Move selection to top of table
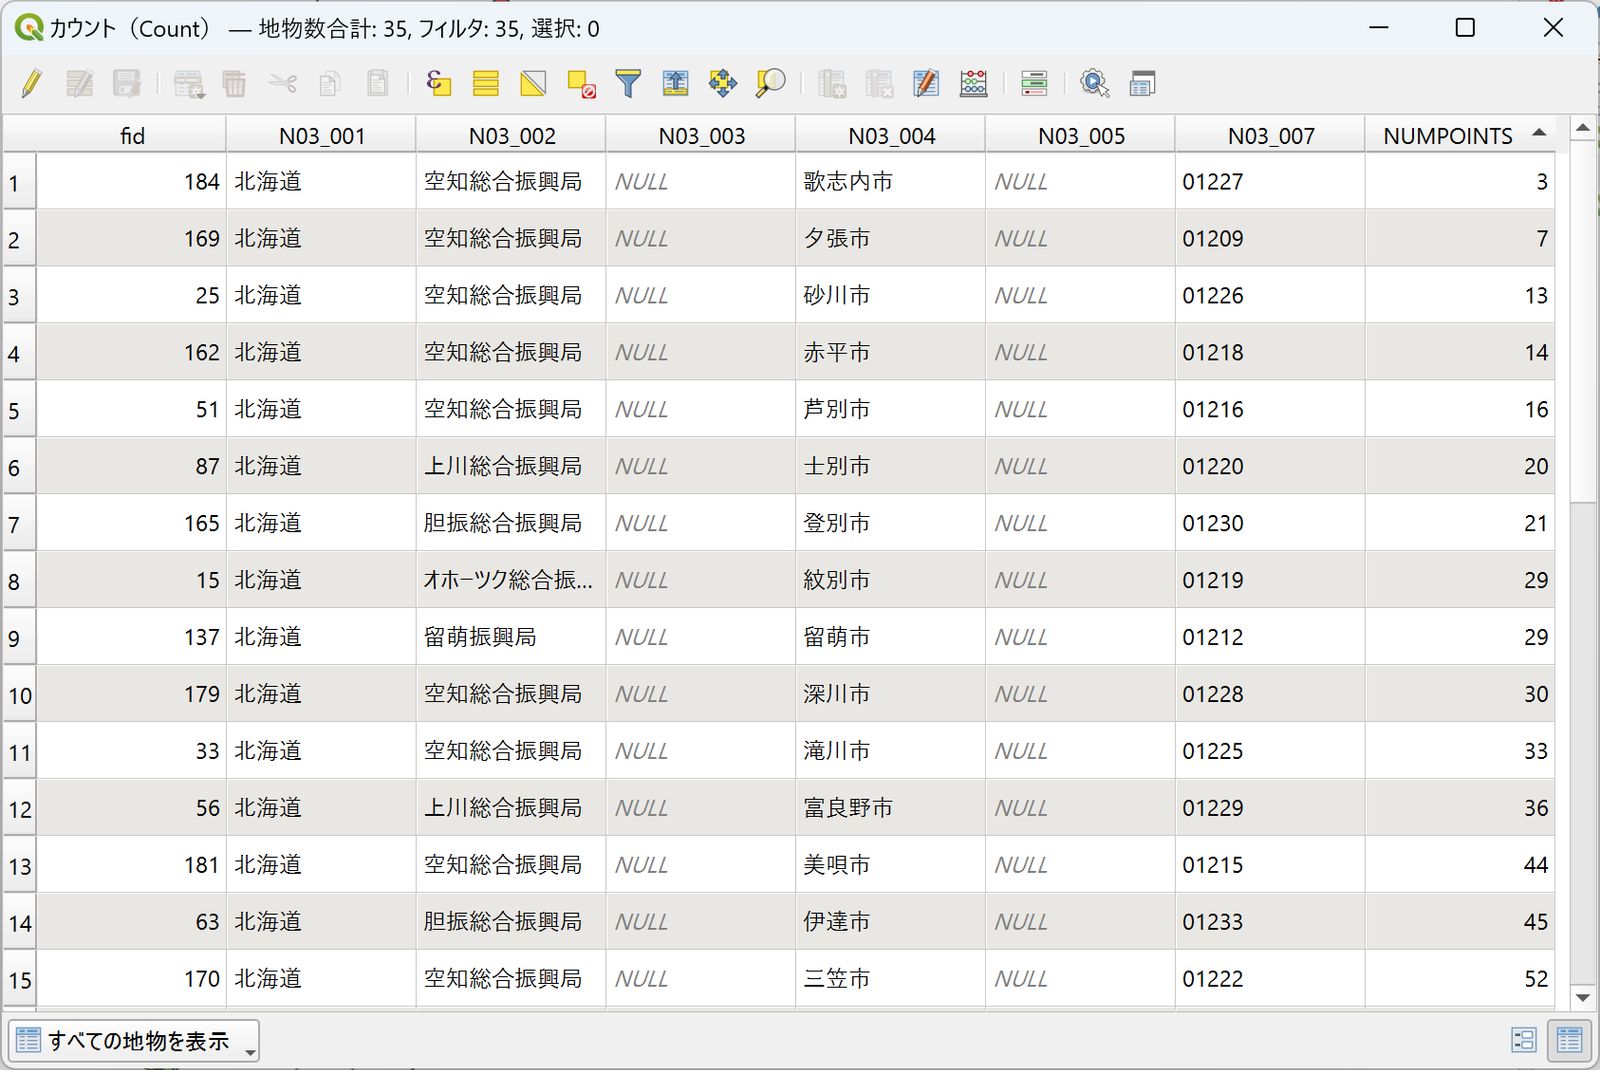 click(676, 83)
